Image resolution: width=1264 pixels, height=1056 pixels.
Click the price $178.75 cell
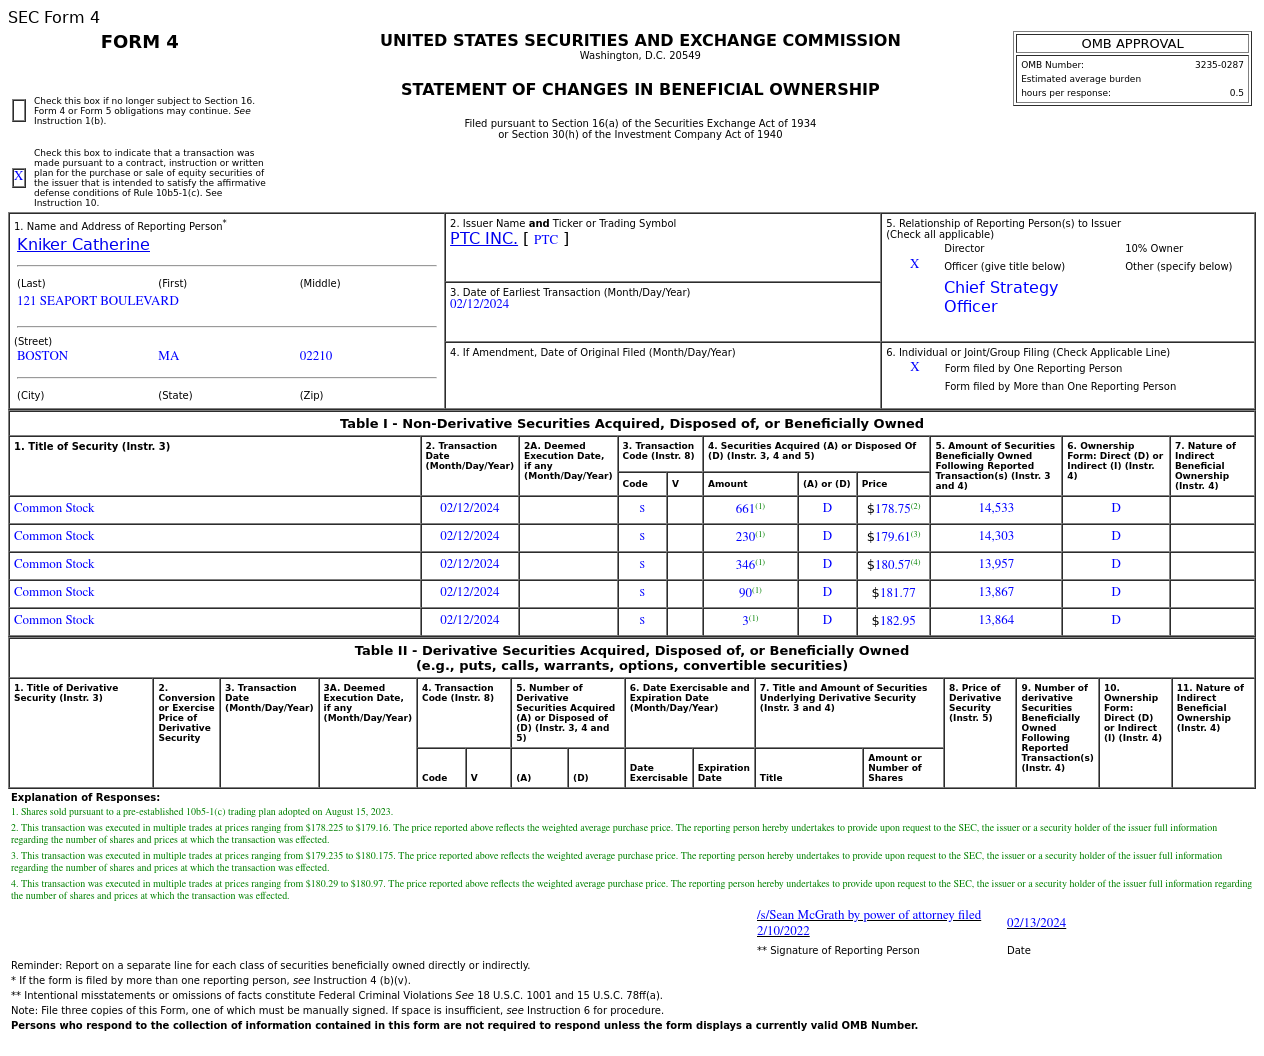click(893, 509)
